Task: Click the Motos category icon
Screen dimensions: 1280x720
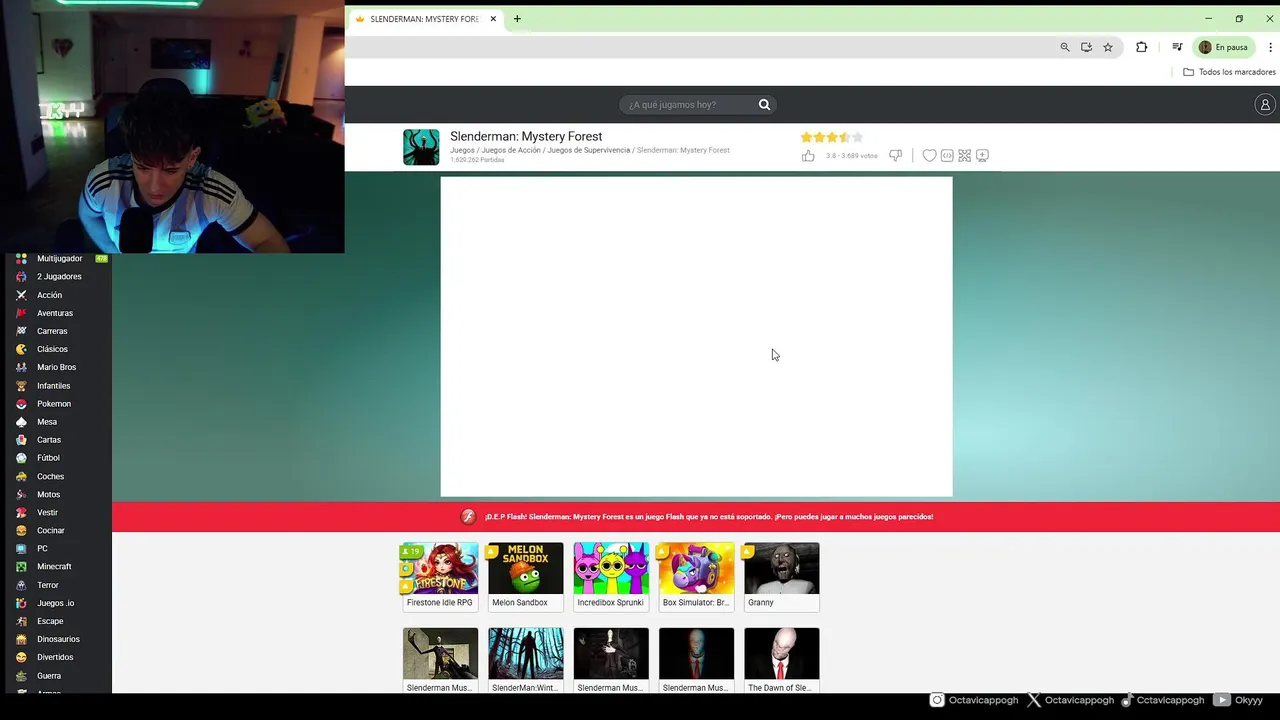Action: coord(21,495)
